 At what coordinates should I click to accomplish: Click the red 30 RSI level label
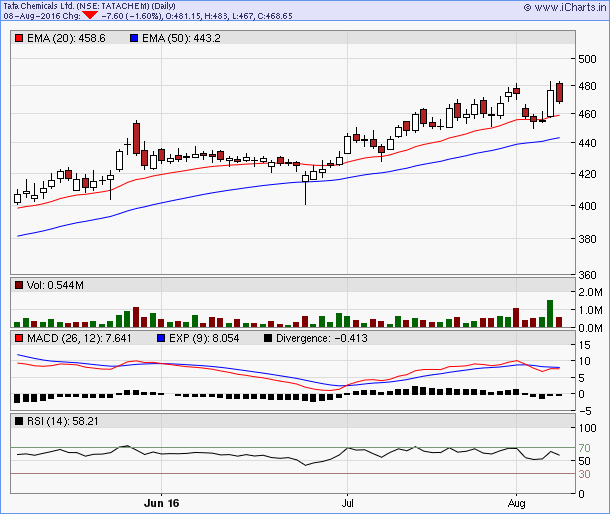[x=584, y=474]
